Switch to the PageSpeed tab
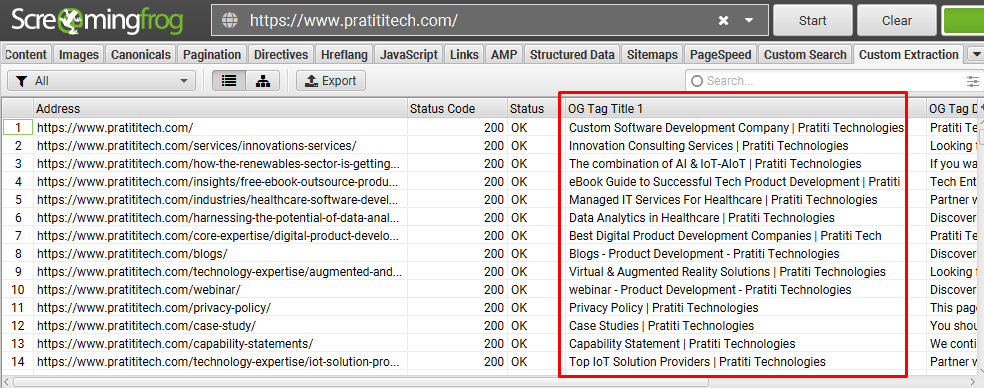The width and height of the screenshot is (984, 388). (x=720, y=55)
